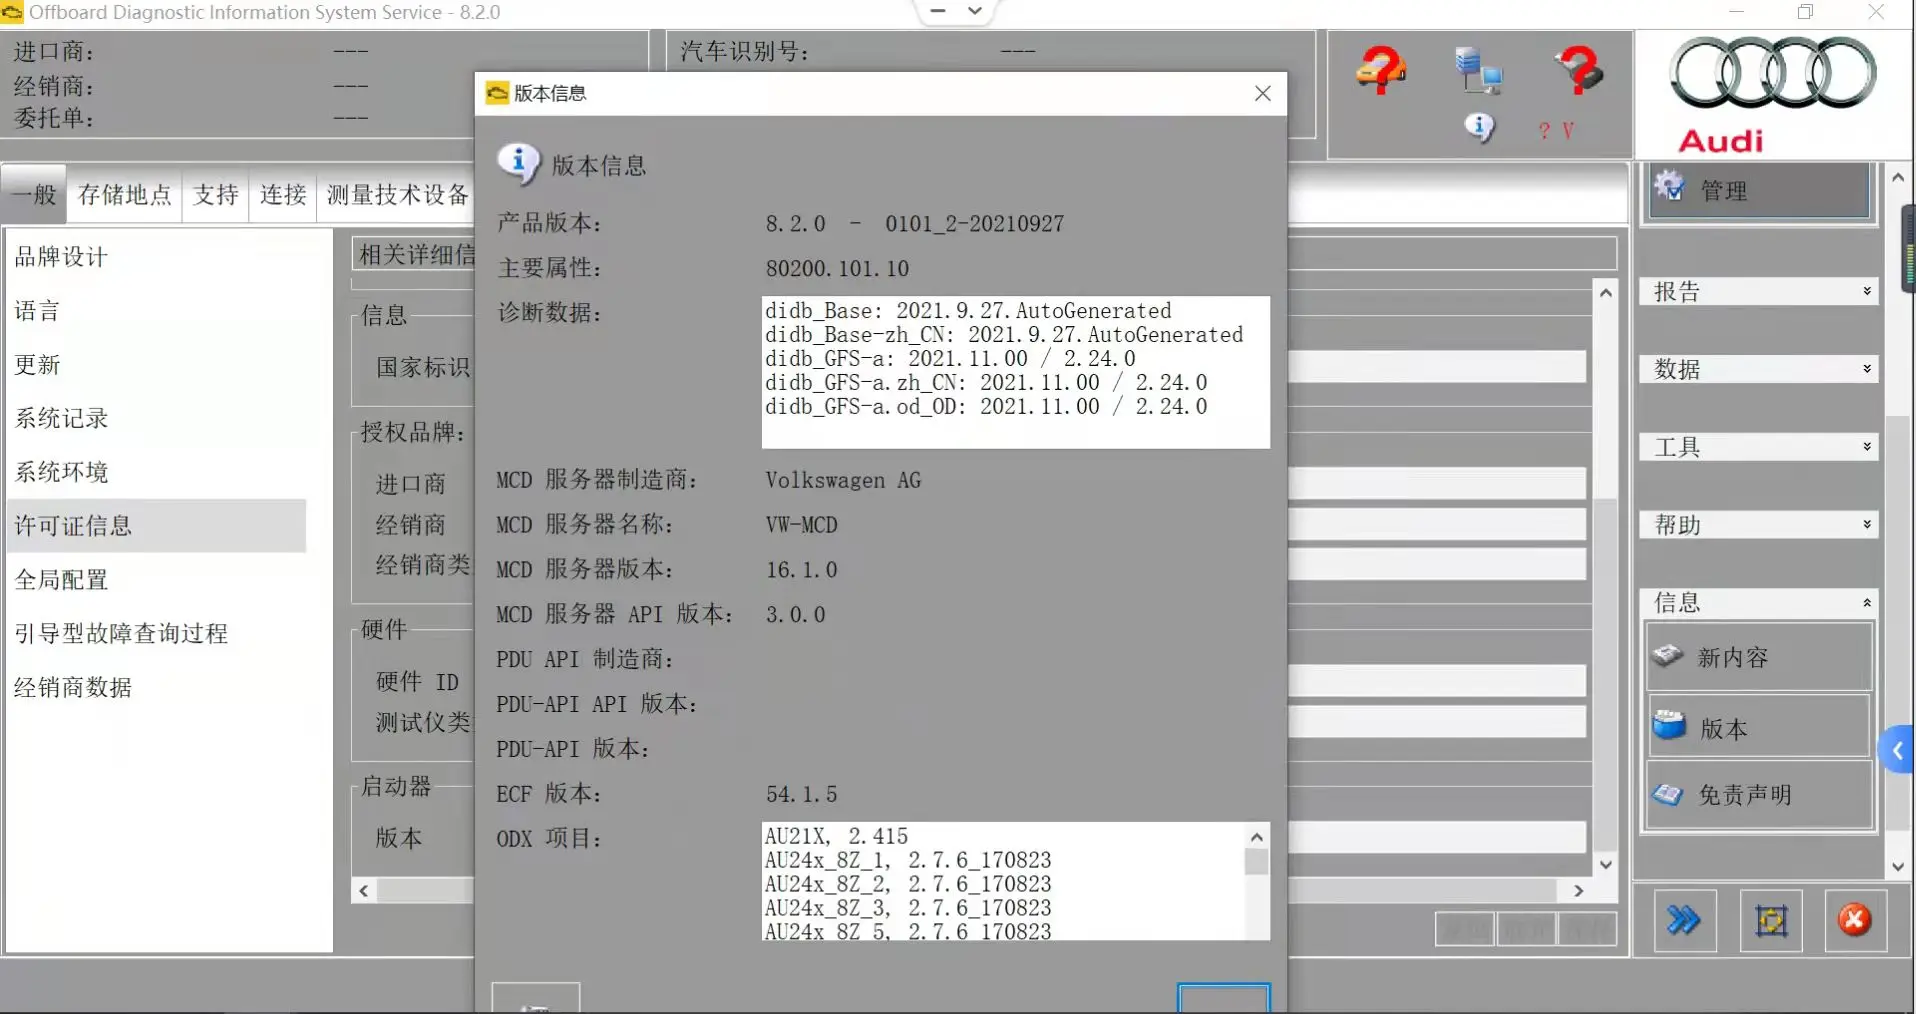Click the yellow fullscreen toggle icon
Image resolution: width=1916 pixels, height=1014 pixels.
(1771, 920)
